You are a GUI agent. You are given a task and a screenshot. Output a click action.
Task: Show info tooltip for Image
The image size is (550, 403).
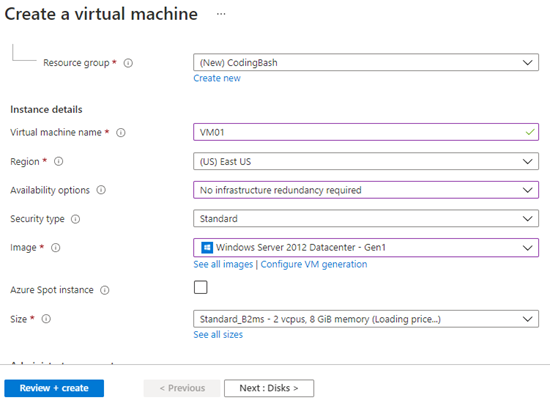coord(56,248)
